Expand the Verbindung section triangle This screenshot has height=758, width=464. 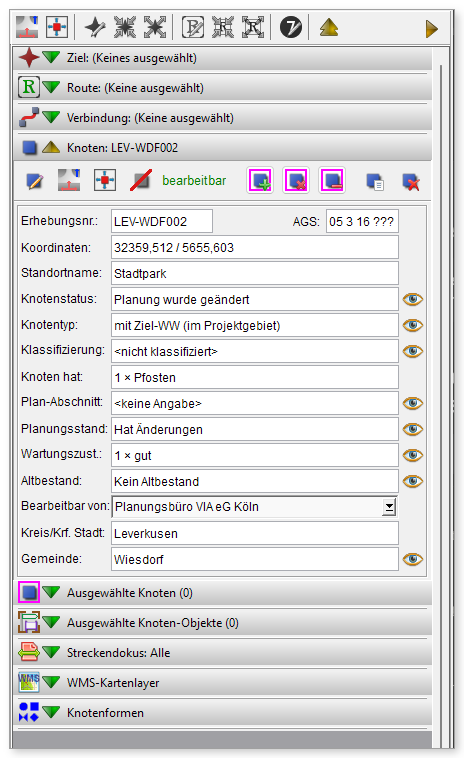click(51, 117)
